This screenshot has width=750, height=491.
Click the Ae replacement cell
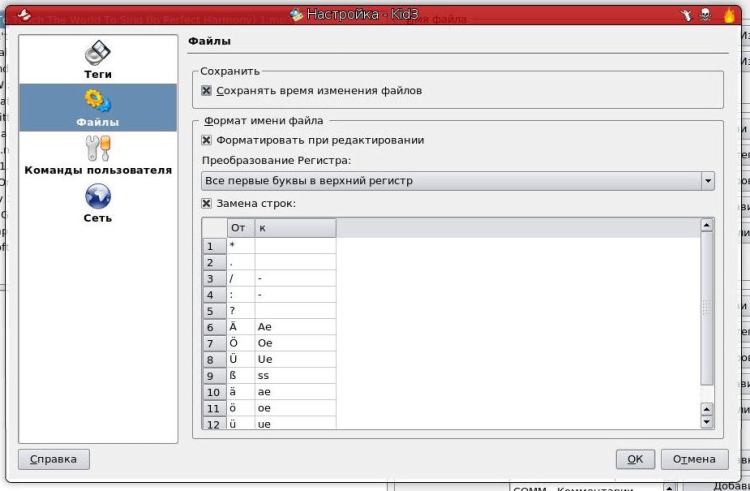click(x=295, y=327)
